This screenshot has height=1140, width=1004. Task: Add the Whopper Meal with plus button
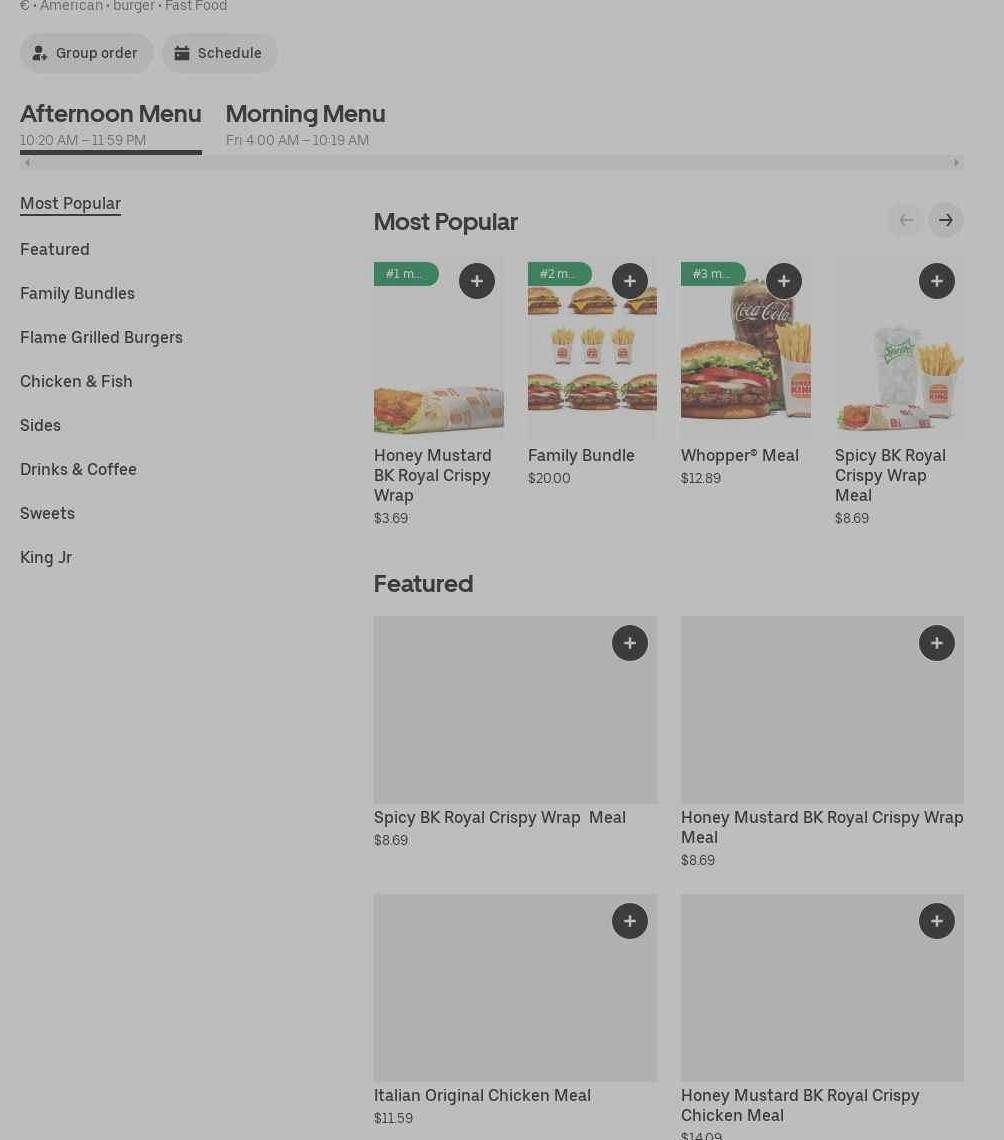point(784,282)
